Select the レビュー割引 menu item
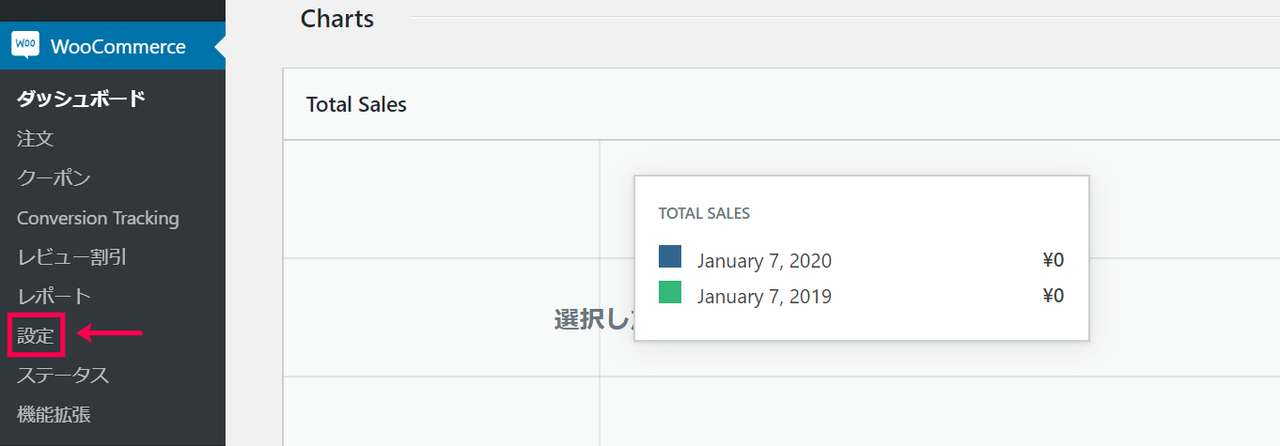This screenshot has width=1280, height=446. [x=71, y=257]
